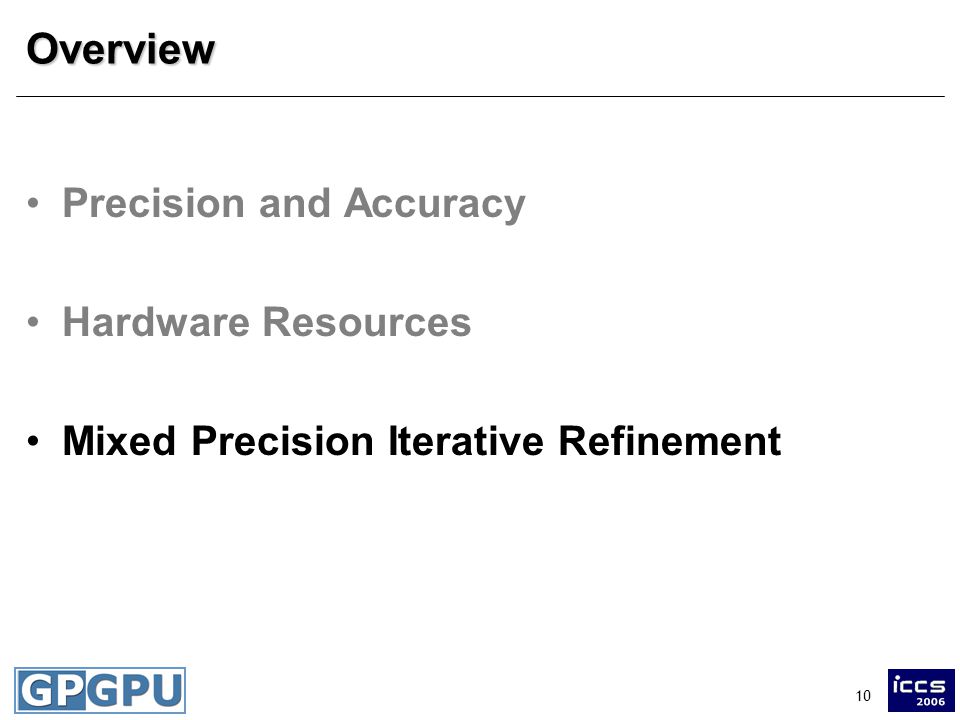The image size is (960, 720).
Task: Click the 'iccs' lettering in the logo
Action: click(919, 684)
